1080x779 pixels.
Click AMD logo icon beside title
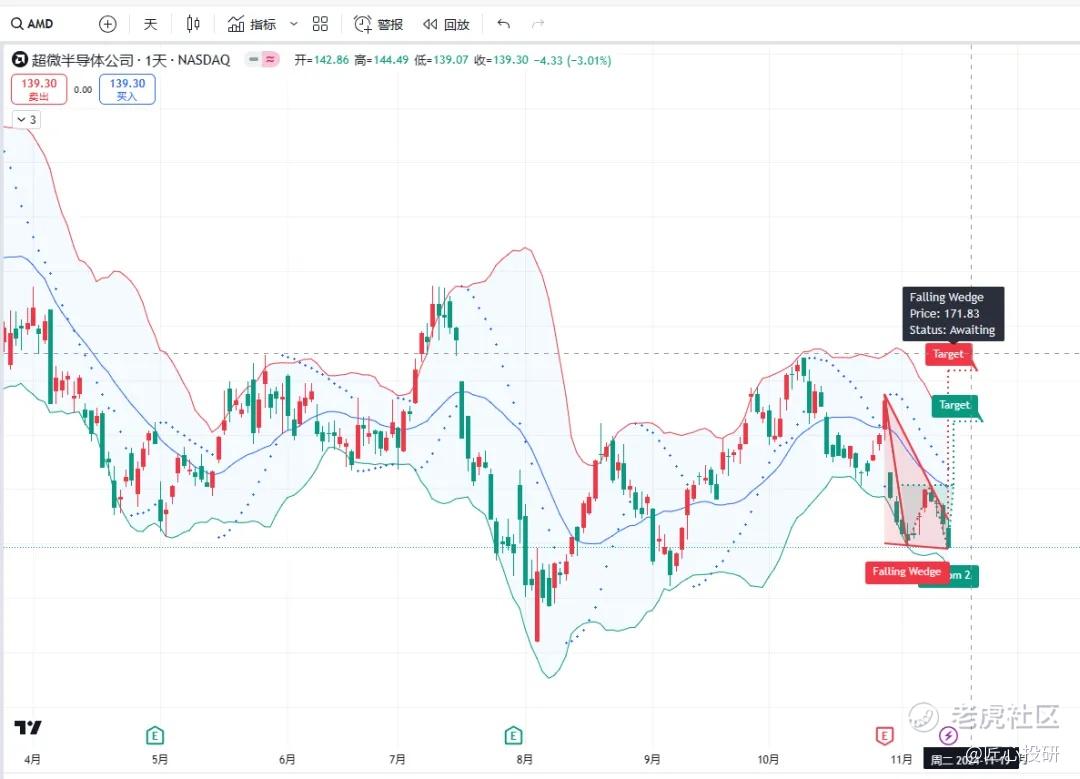[19, 60]
